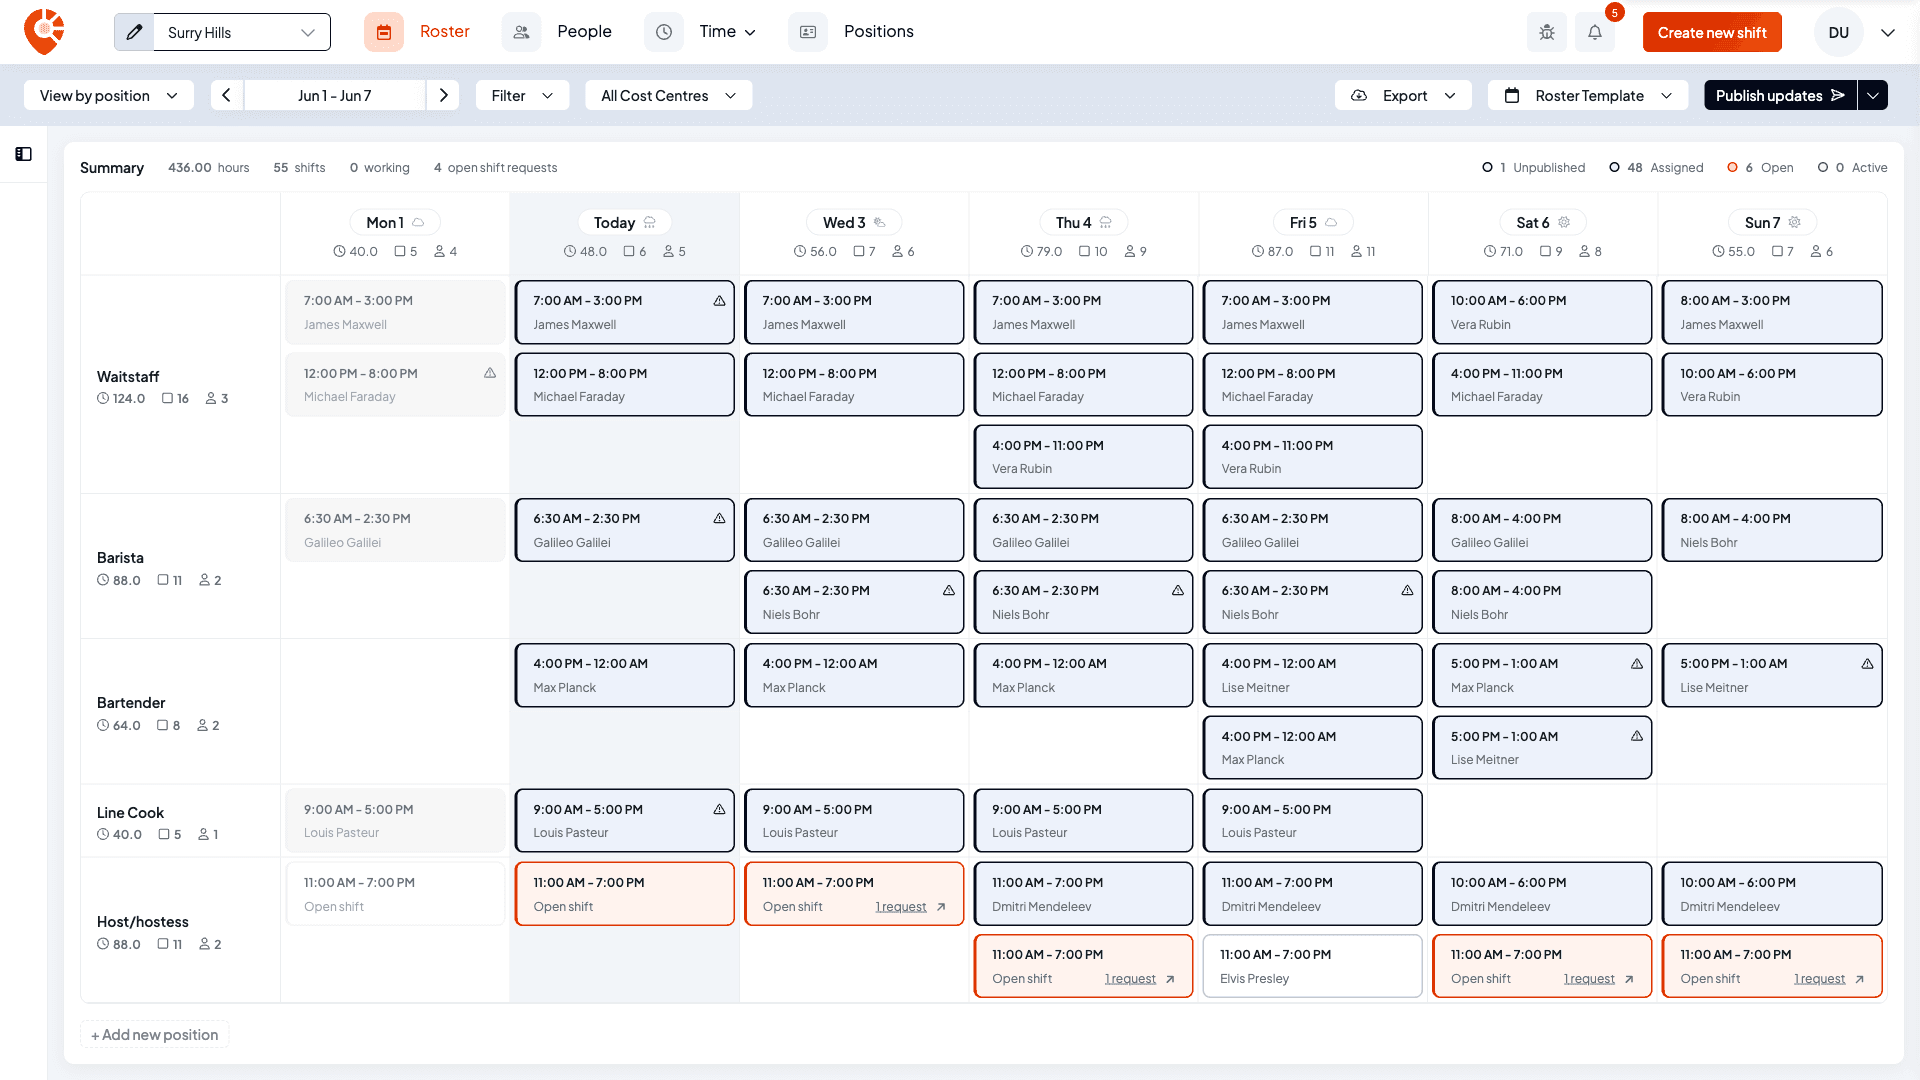The height and width of the screenshot is (1080, 1920).
Task: Select the Waitstaff position row label
Action: coord(128,377)
